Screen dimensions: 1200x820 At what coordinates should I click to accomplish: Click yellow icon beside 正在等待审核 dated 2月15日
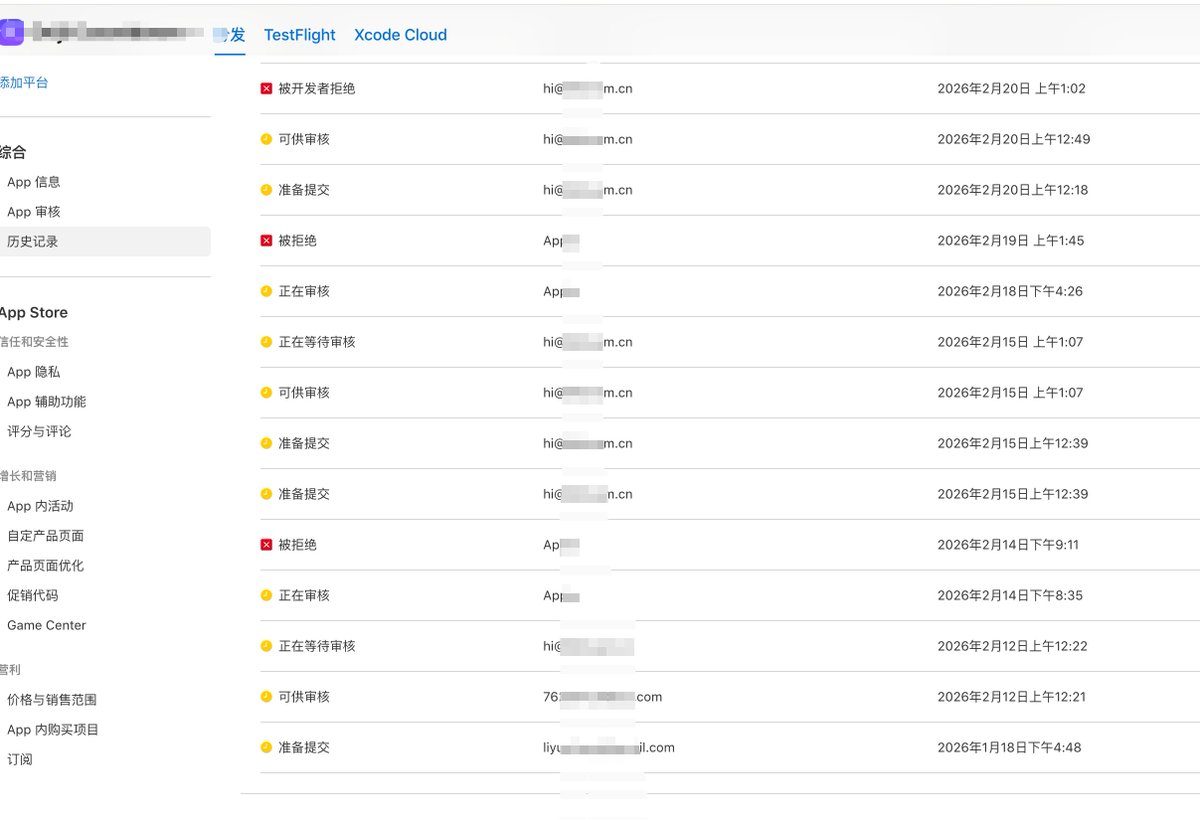click(266, 342)
